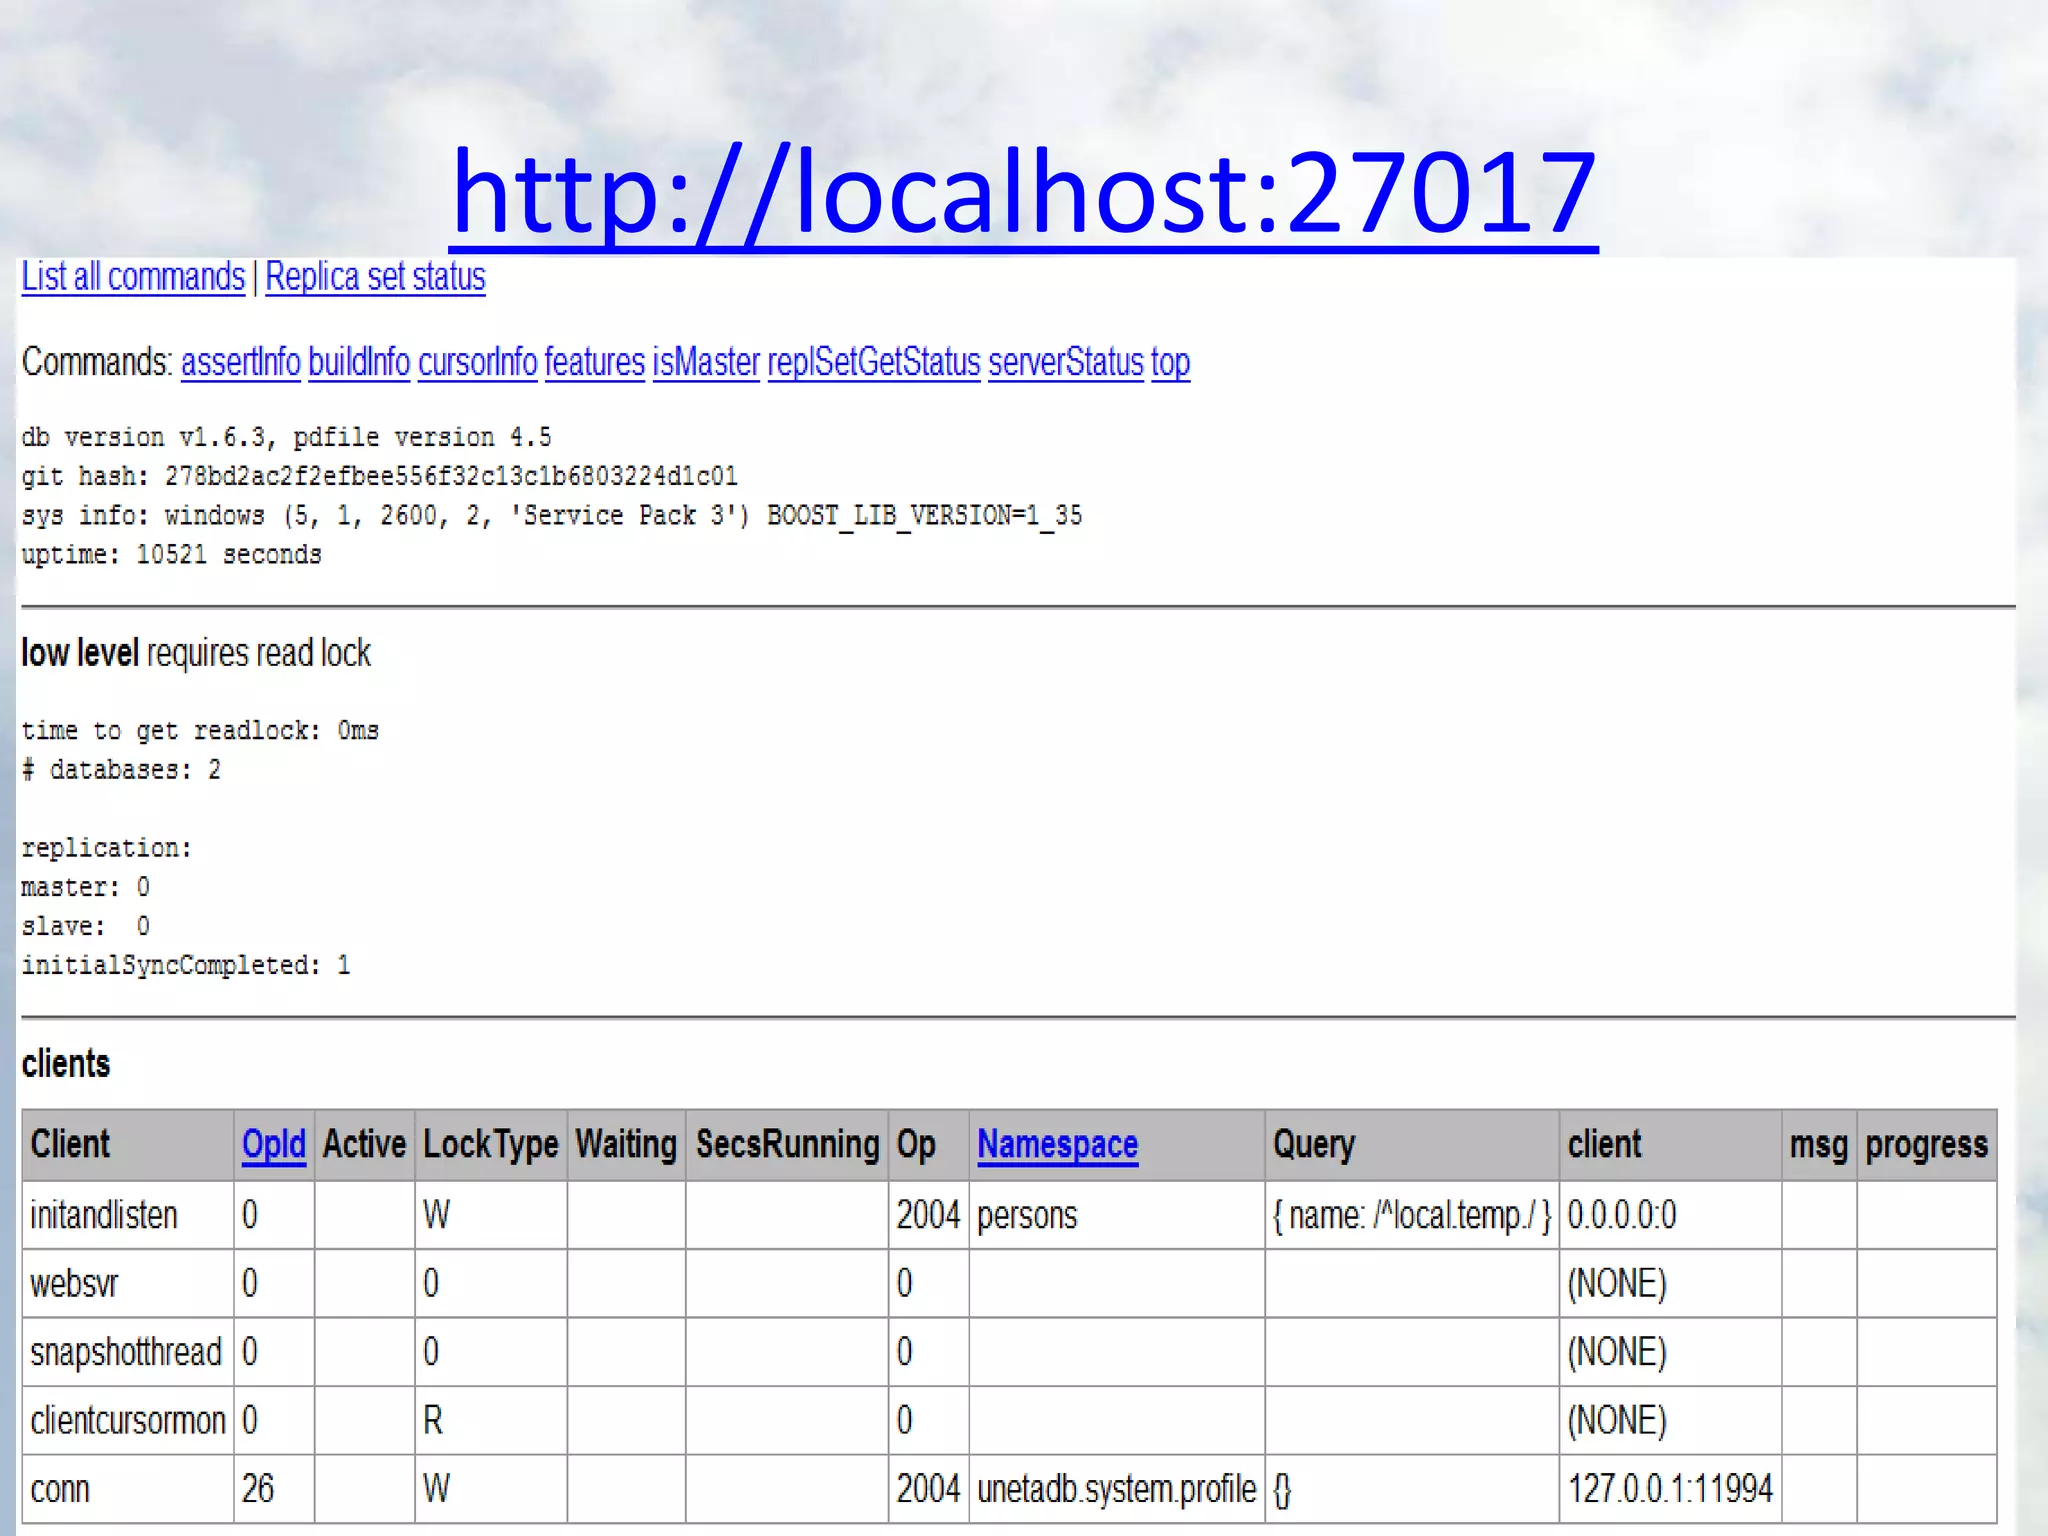
Task: Click the buildInfo command link
Action: coord(359,362)
